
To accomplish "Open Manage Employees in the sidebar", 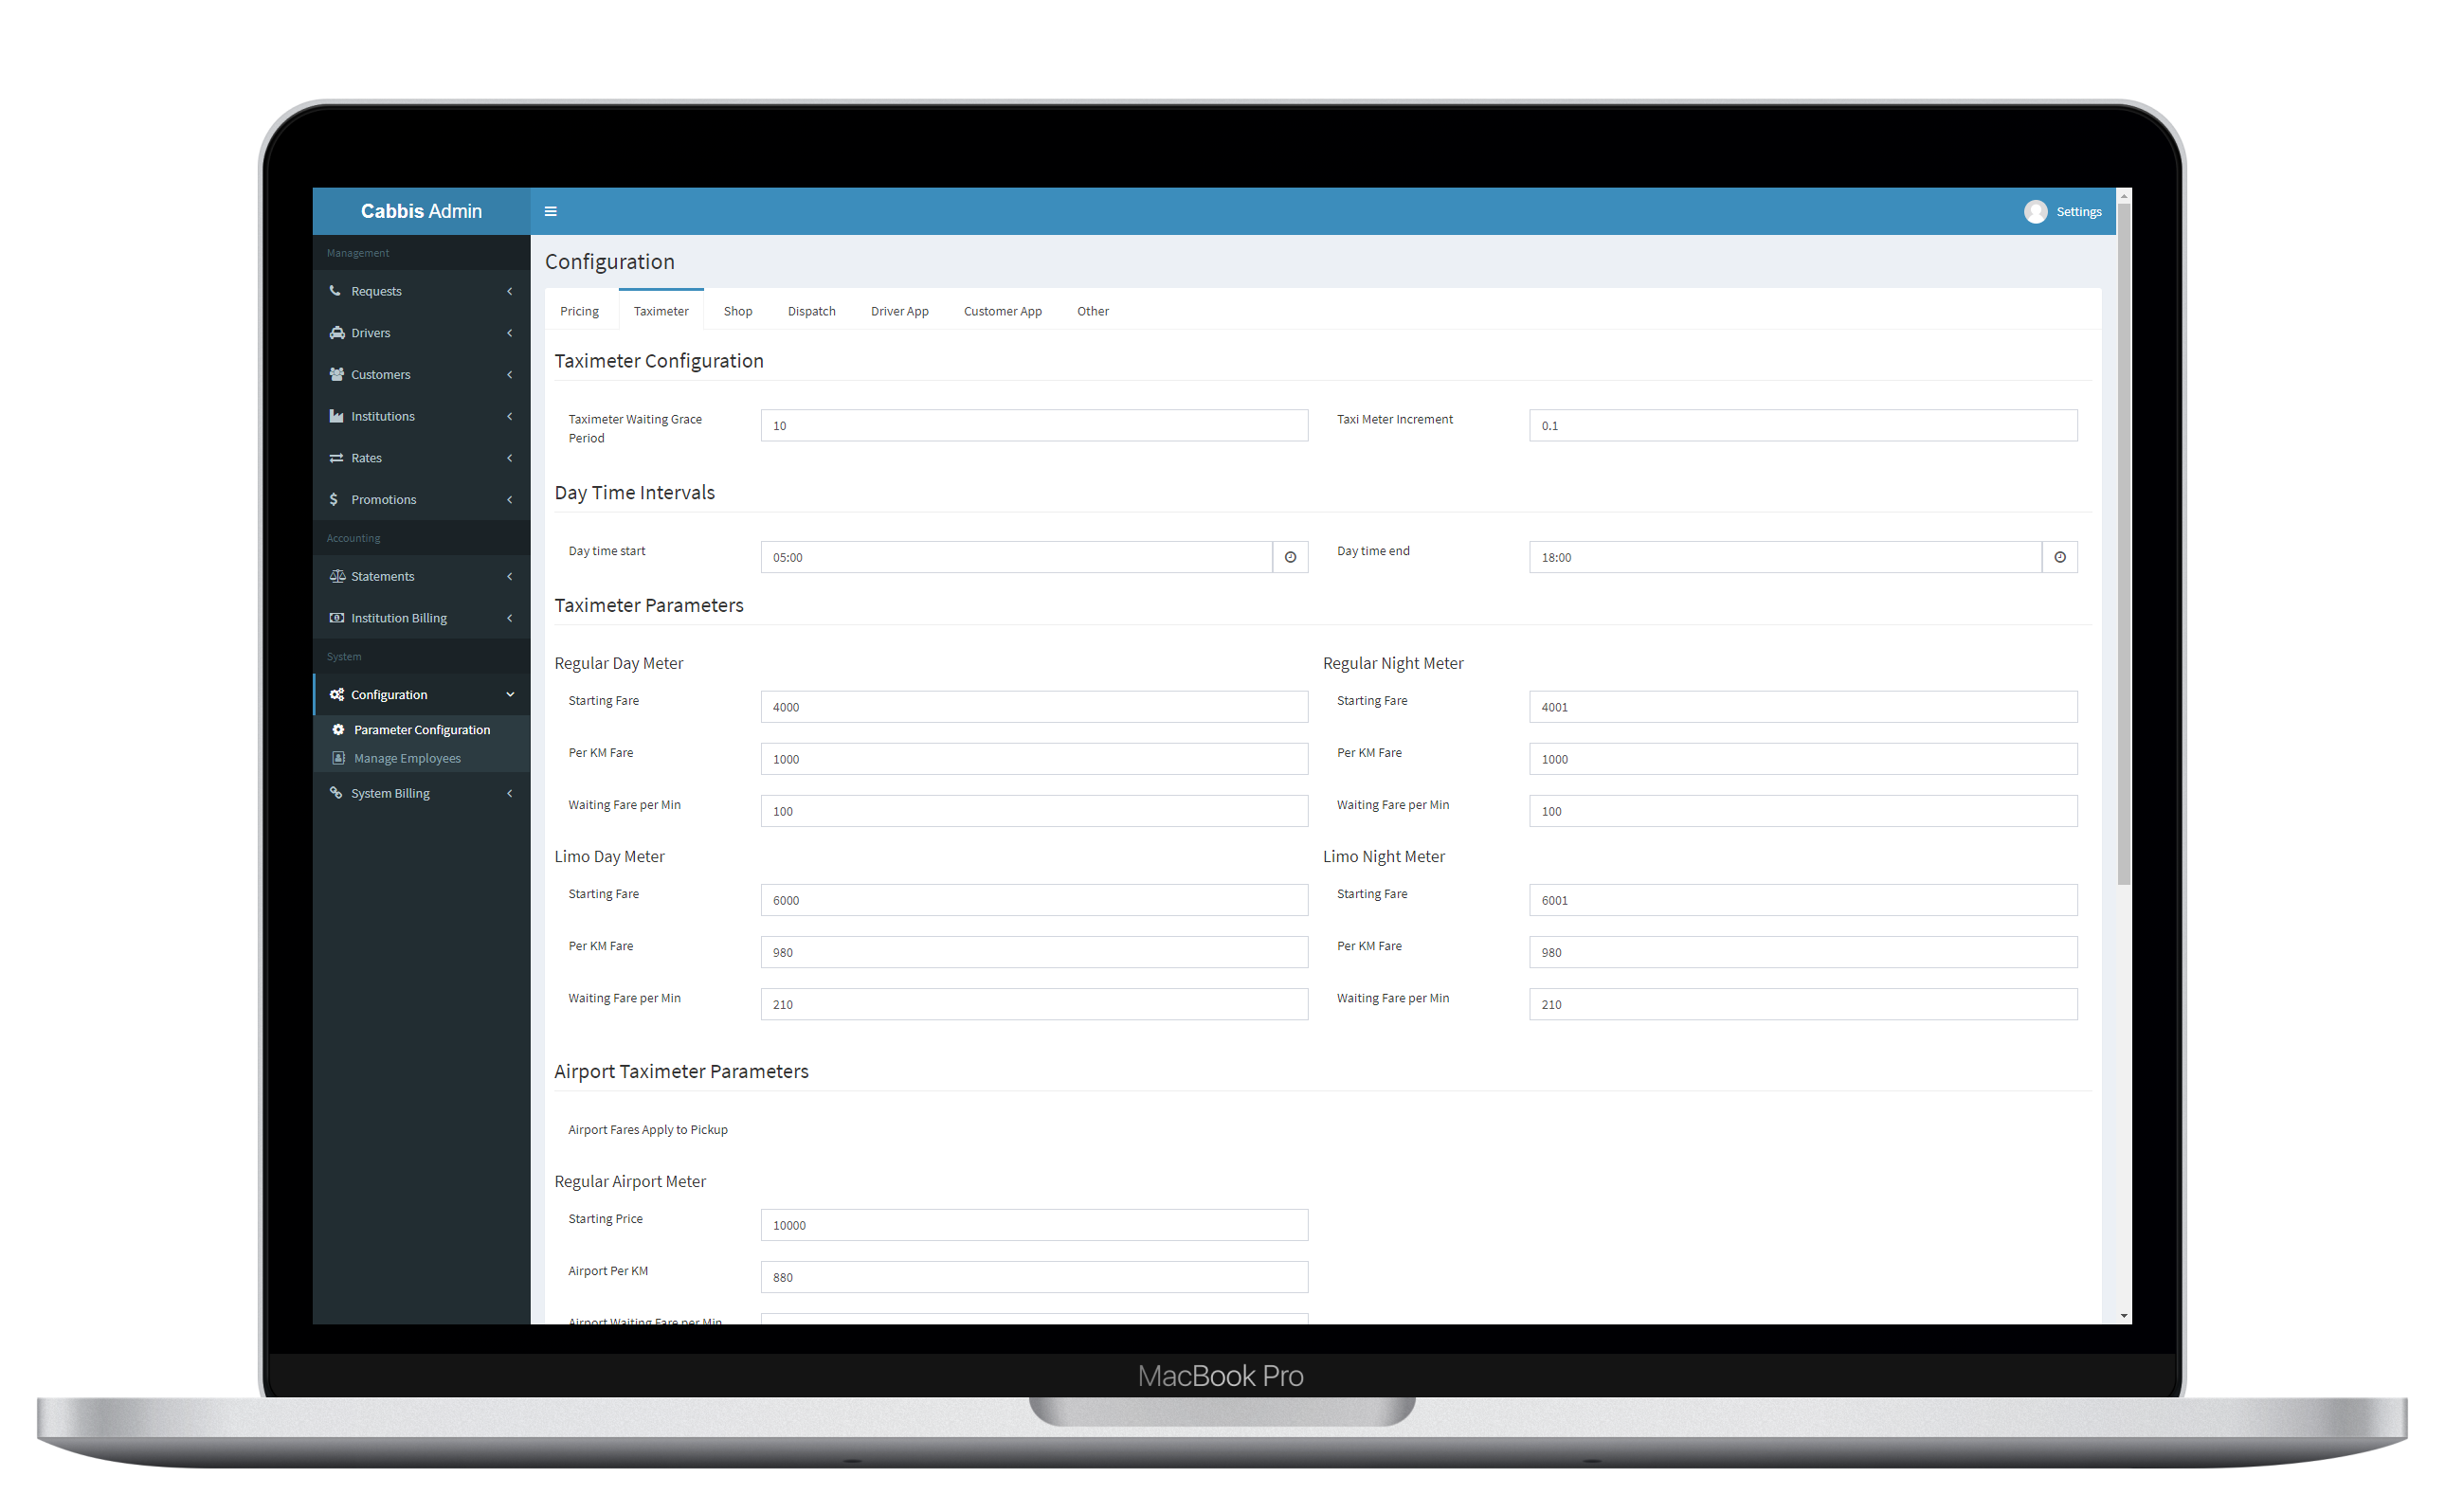I will pos(407,758).
